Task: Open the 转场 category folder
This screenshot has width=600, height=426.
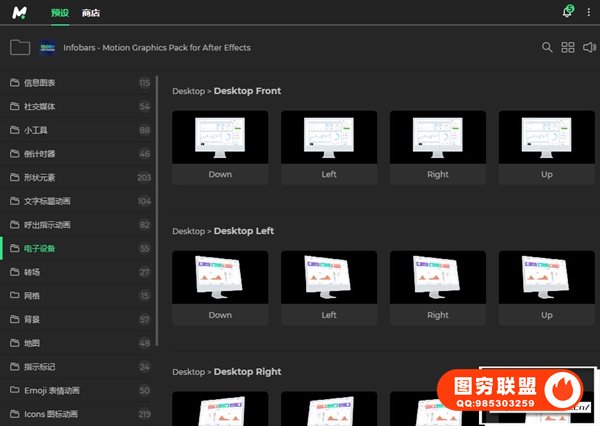Action: (x=32, y=272)
